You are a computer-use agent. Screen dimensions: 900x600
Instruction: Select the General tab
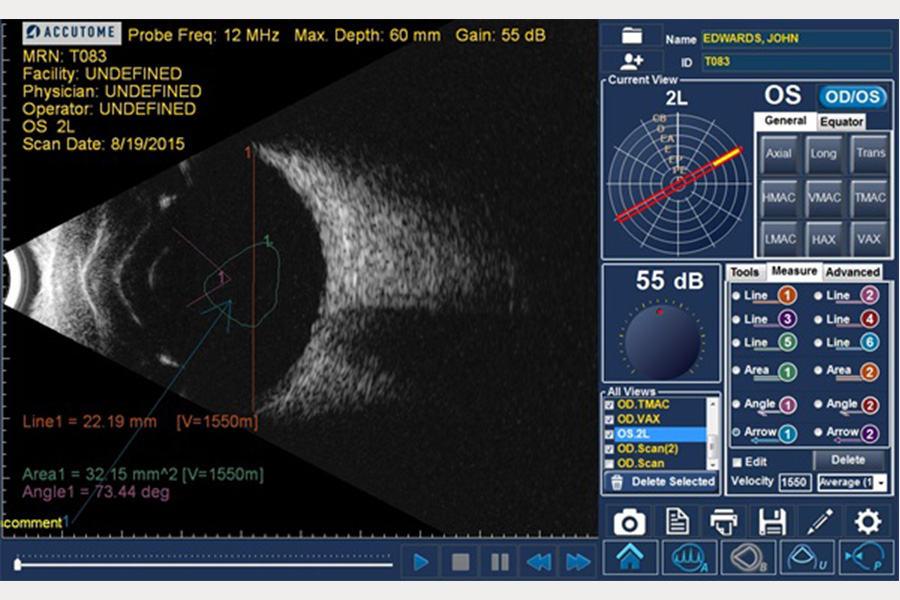[785, 121]
